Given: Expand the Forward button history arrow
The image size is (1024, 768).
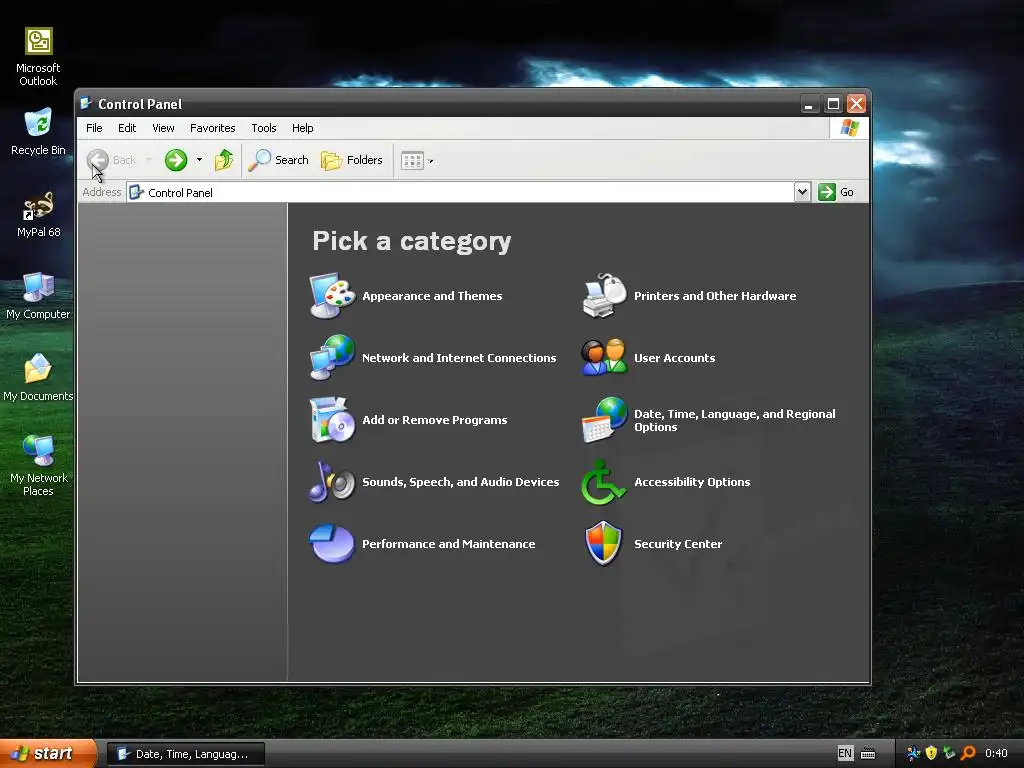Looking at the screenshot, I should [199, 160].
